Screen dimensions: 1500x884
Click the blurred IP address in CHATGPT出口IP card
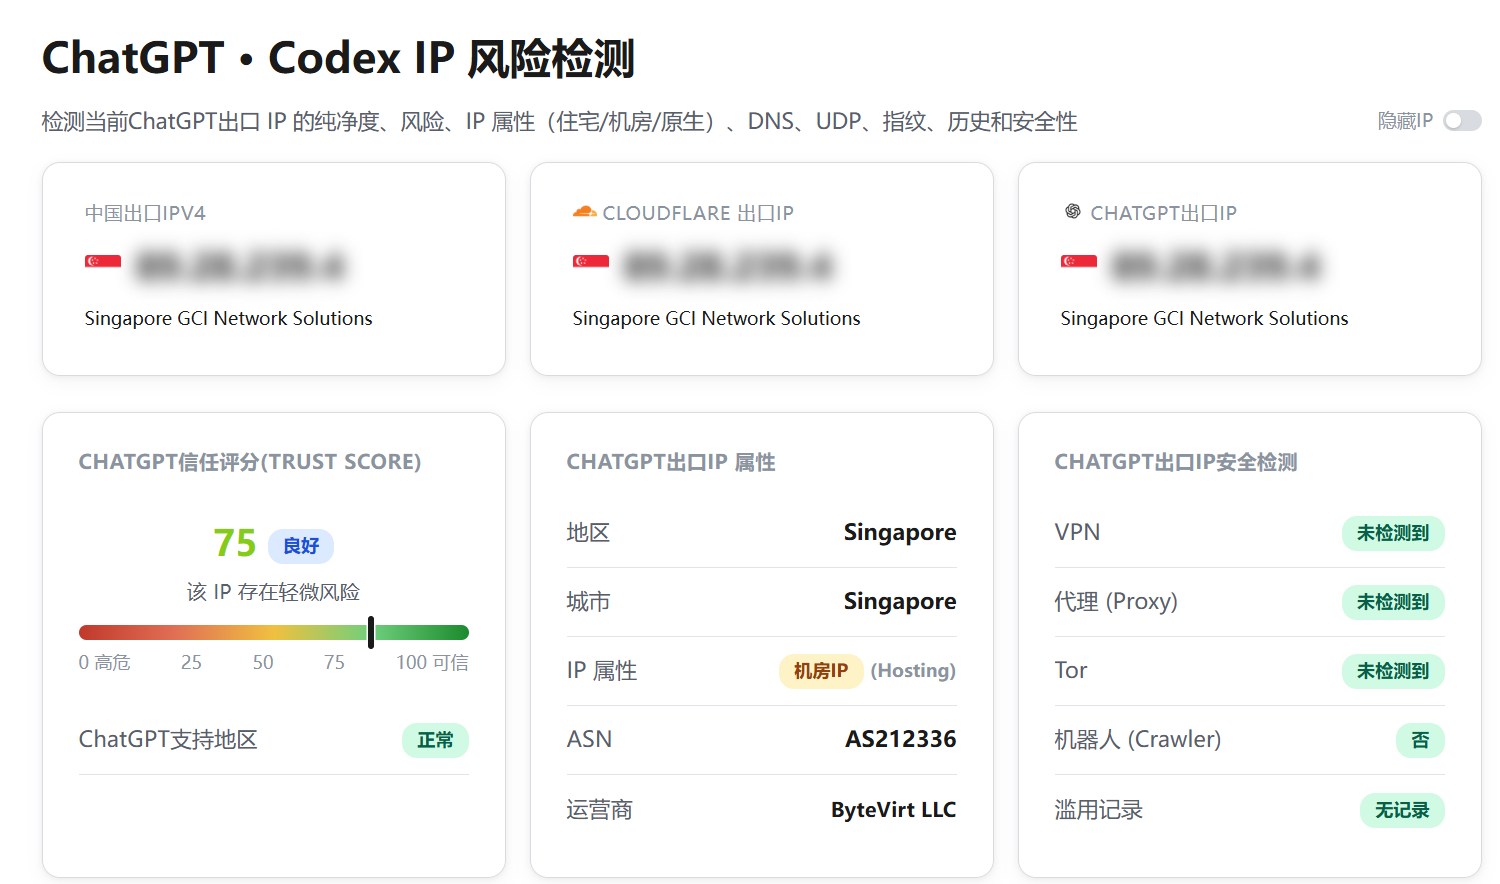(1217, 266)
